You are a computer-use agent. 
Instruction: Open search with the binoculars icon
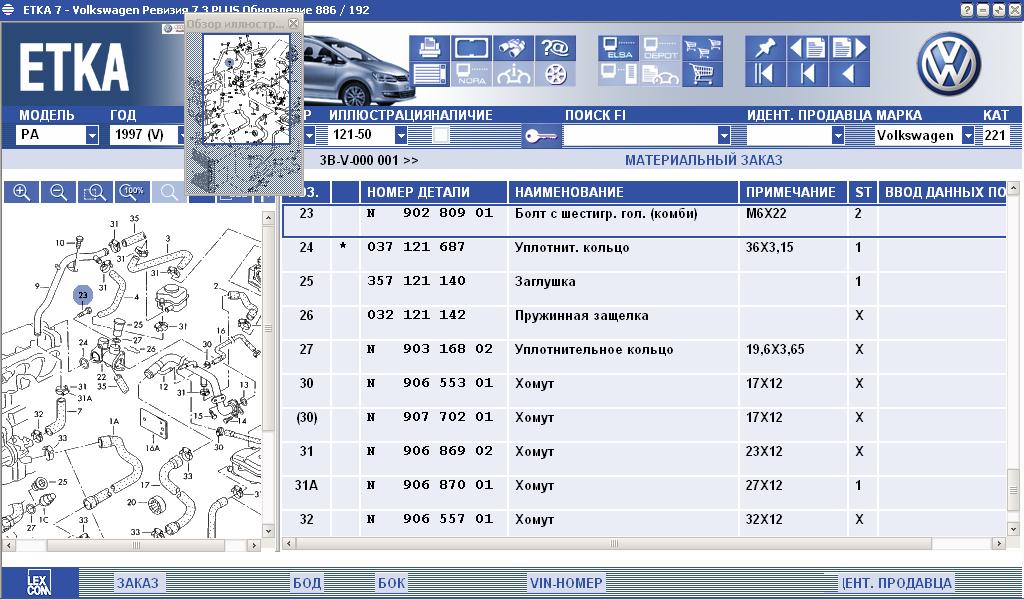click(513, 48)
